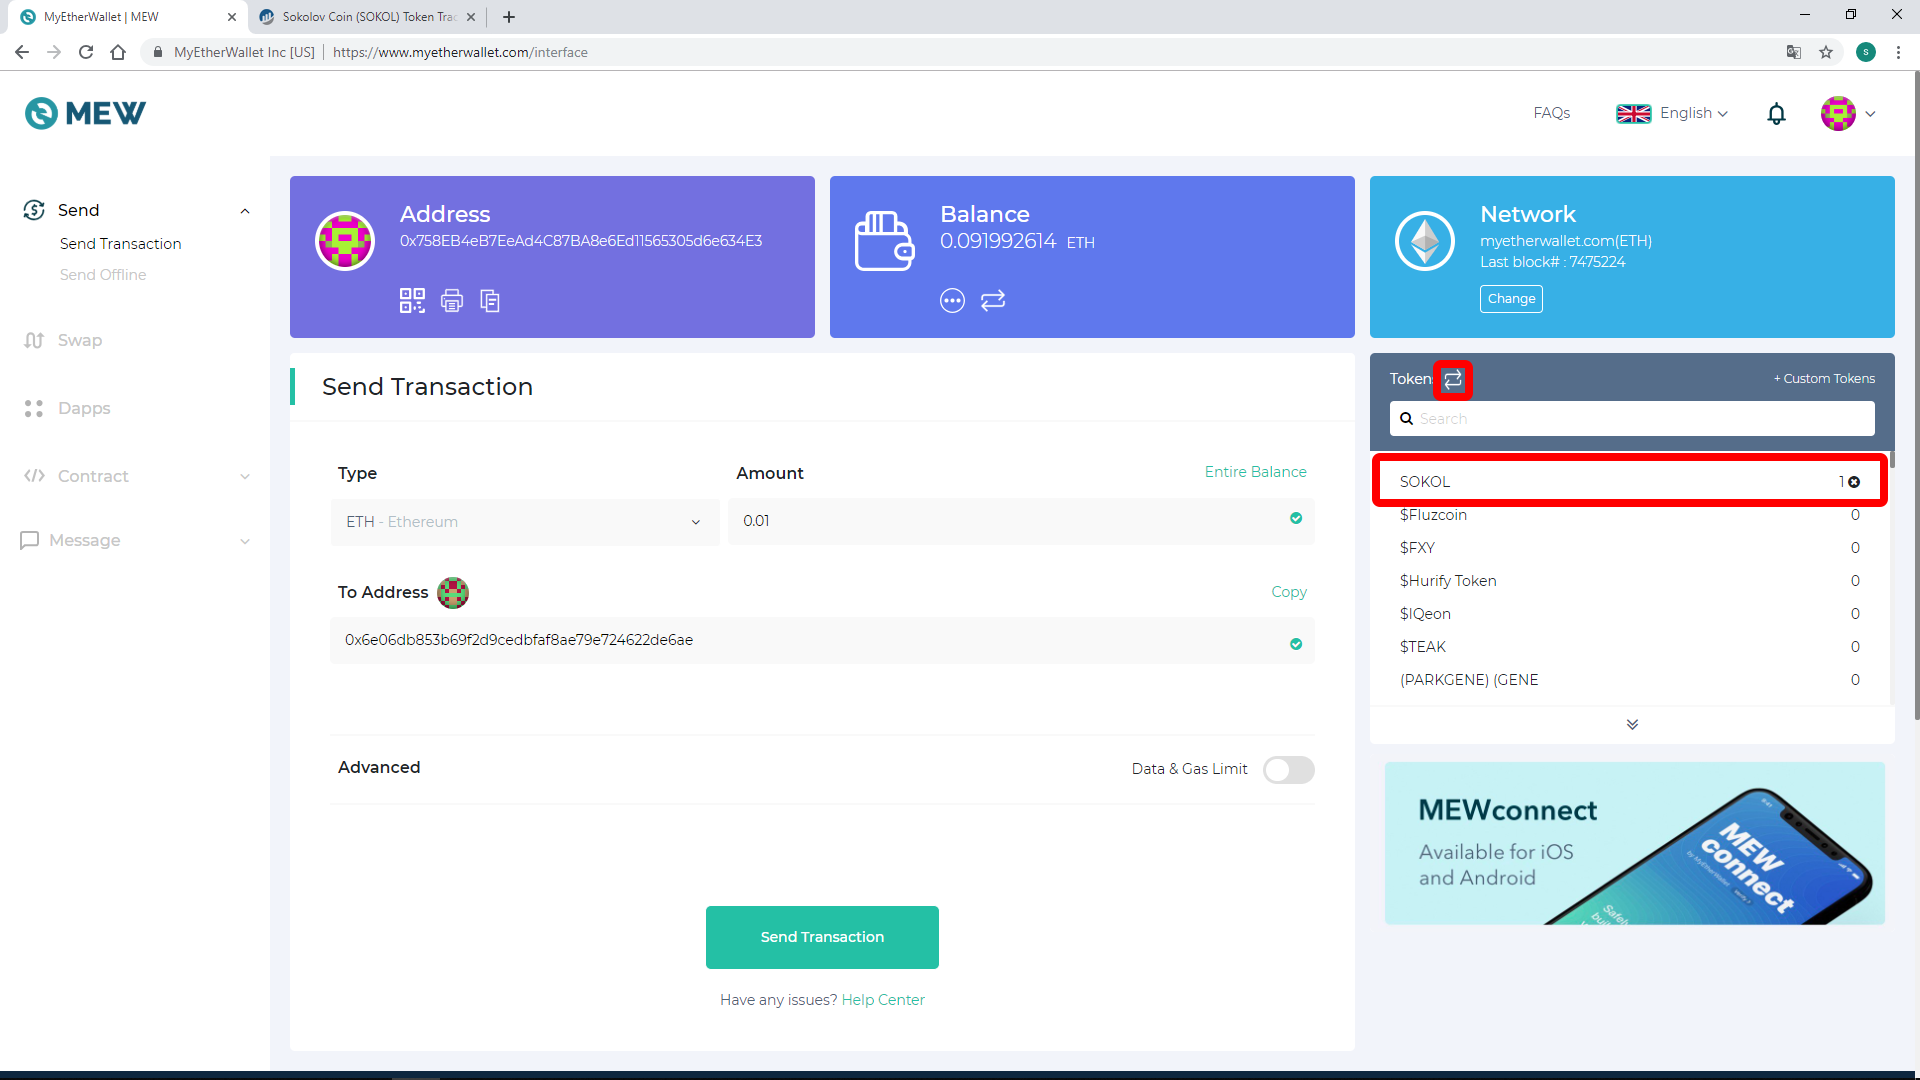Open the FAQs link
Viewport: 1920px width, 1080px height.
click(x=1552, y=113)
